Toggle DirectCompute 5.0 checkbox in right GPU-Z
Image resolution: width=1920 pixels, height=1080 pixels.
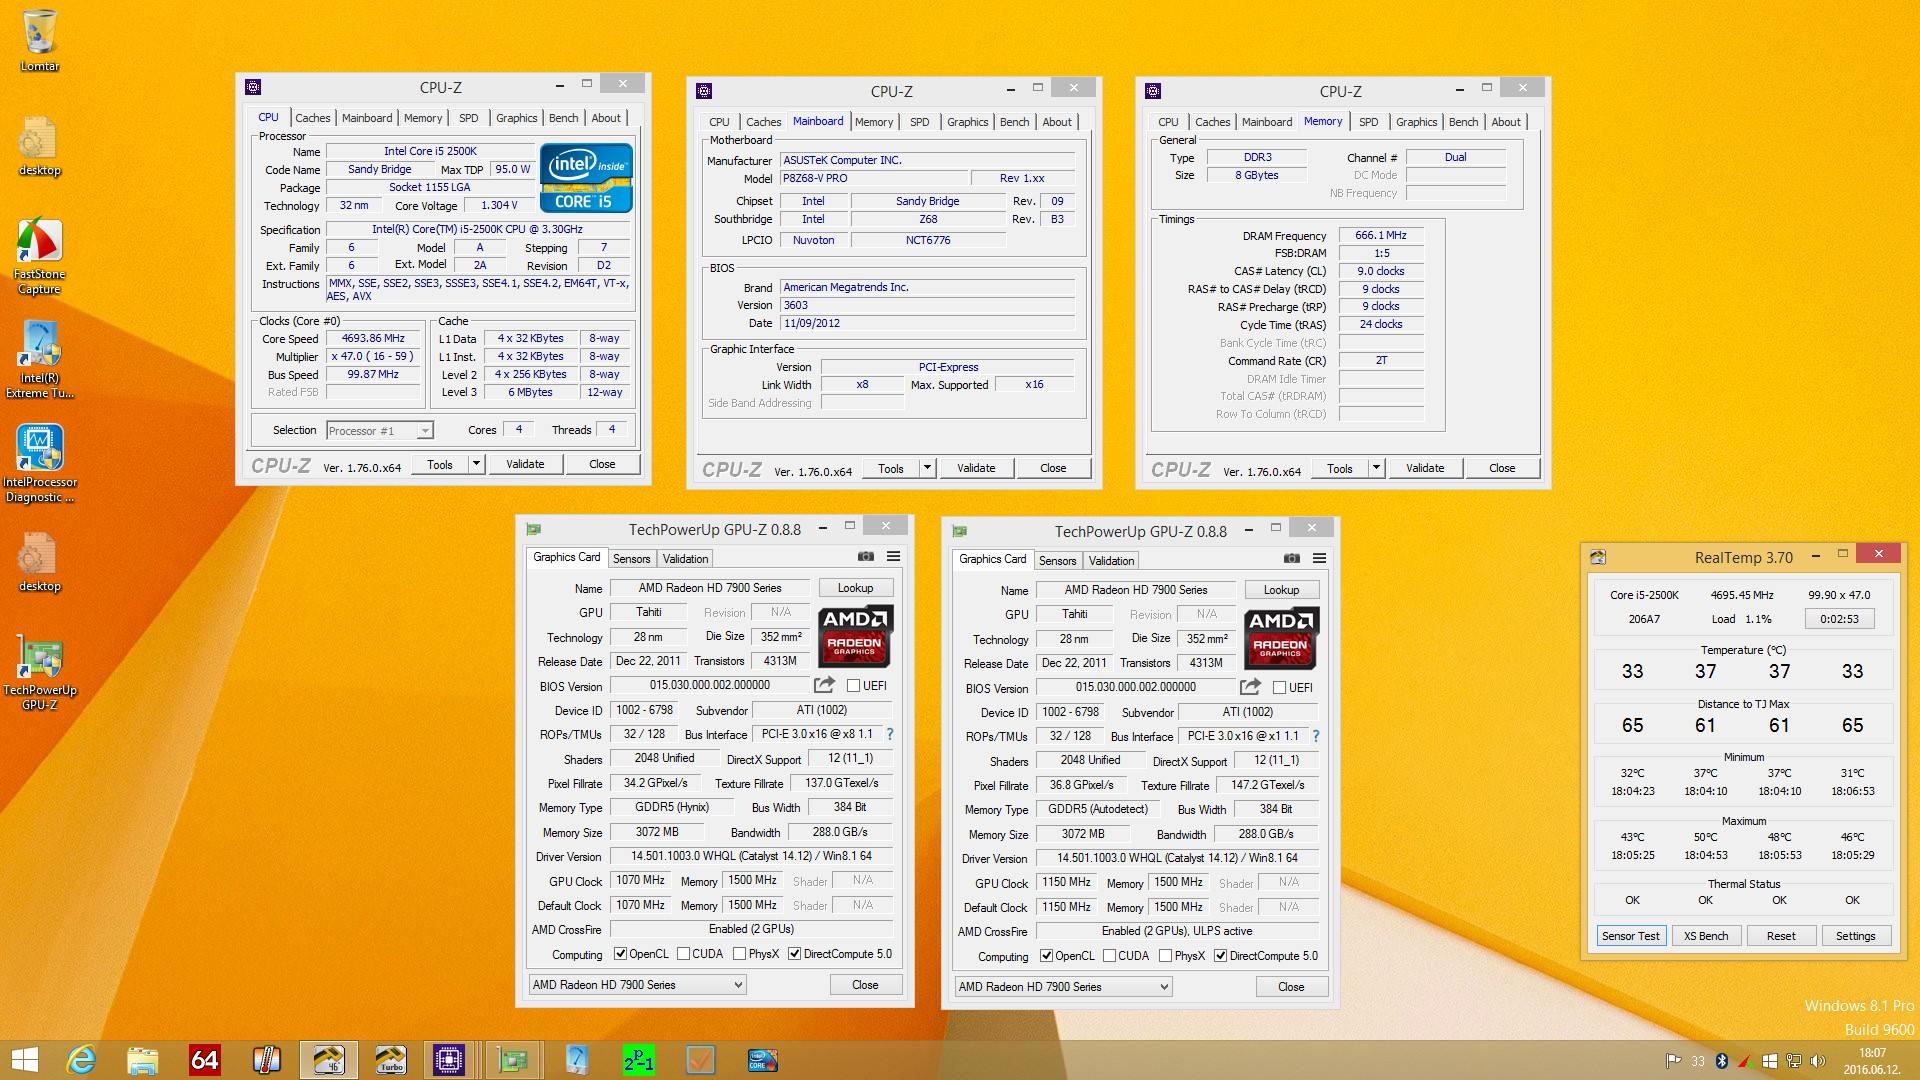[x=1221, y=956]
